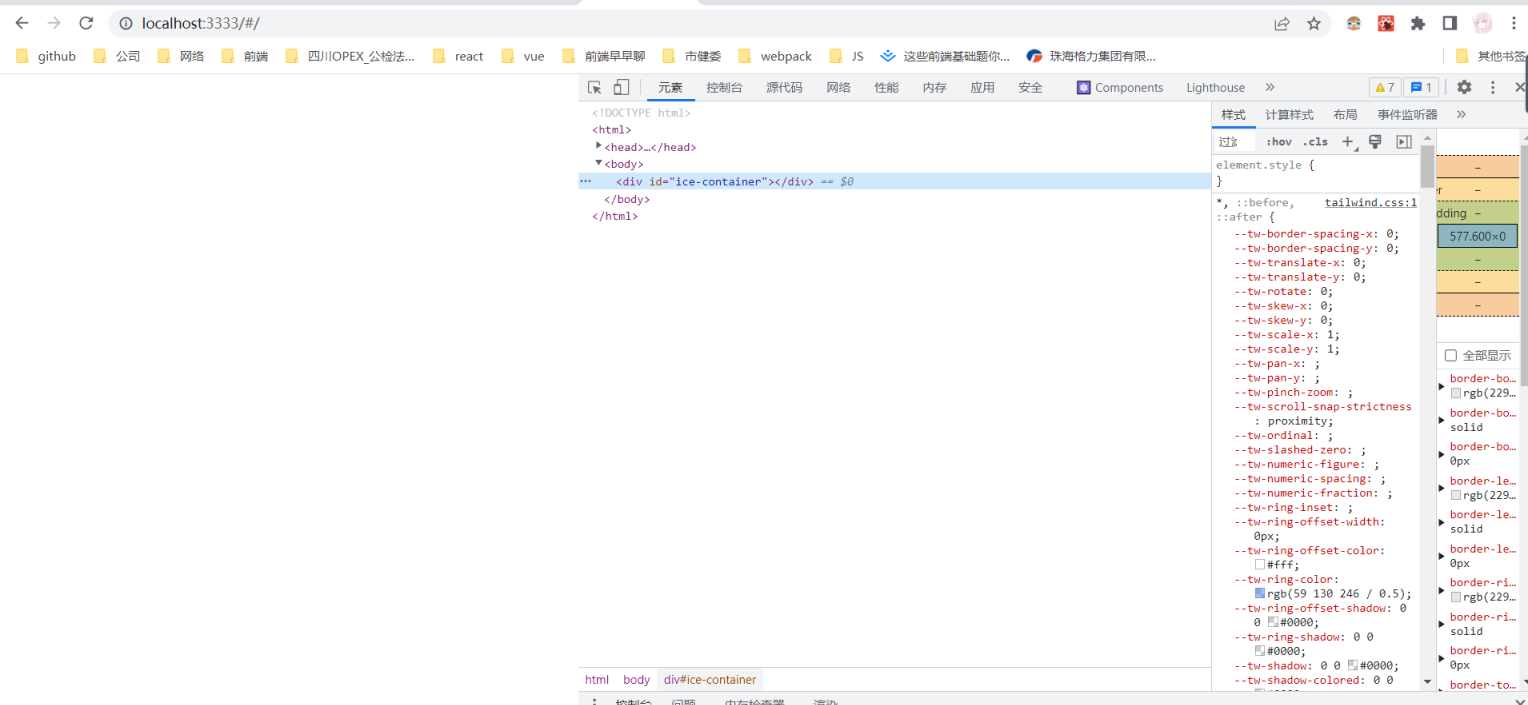This screenshot has height=705, width=1528.
Task: Open the 性能 tab
Action: [x=886, y=87]
